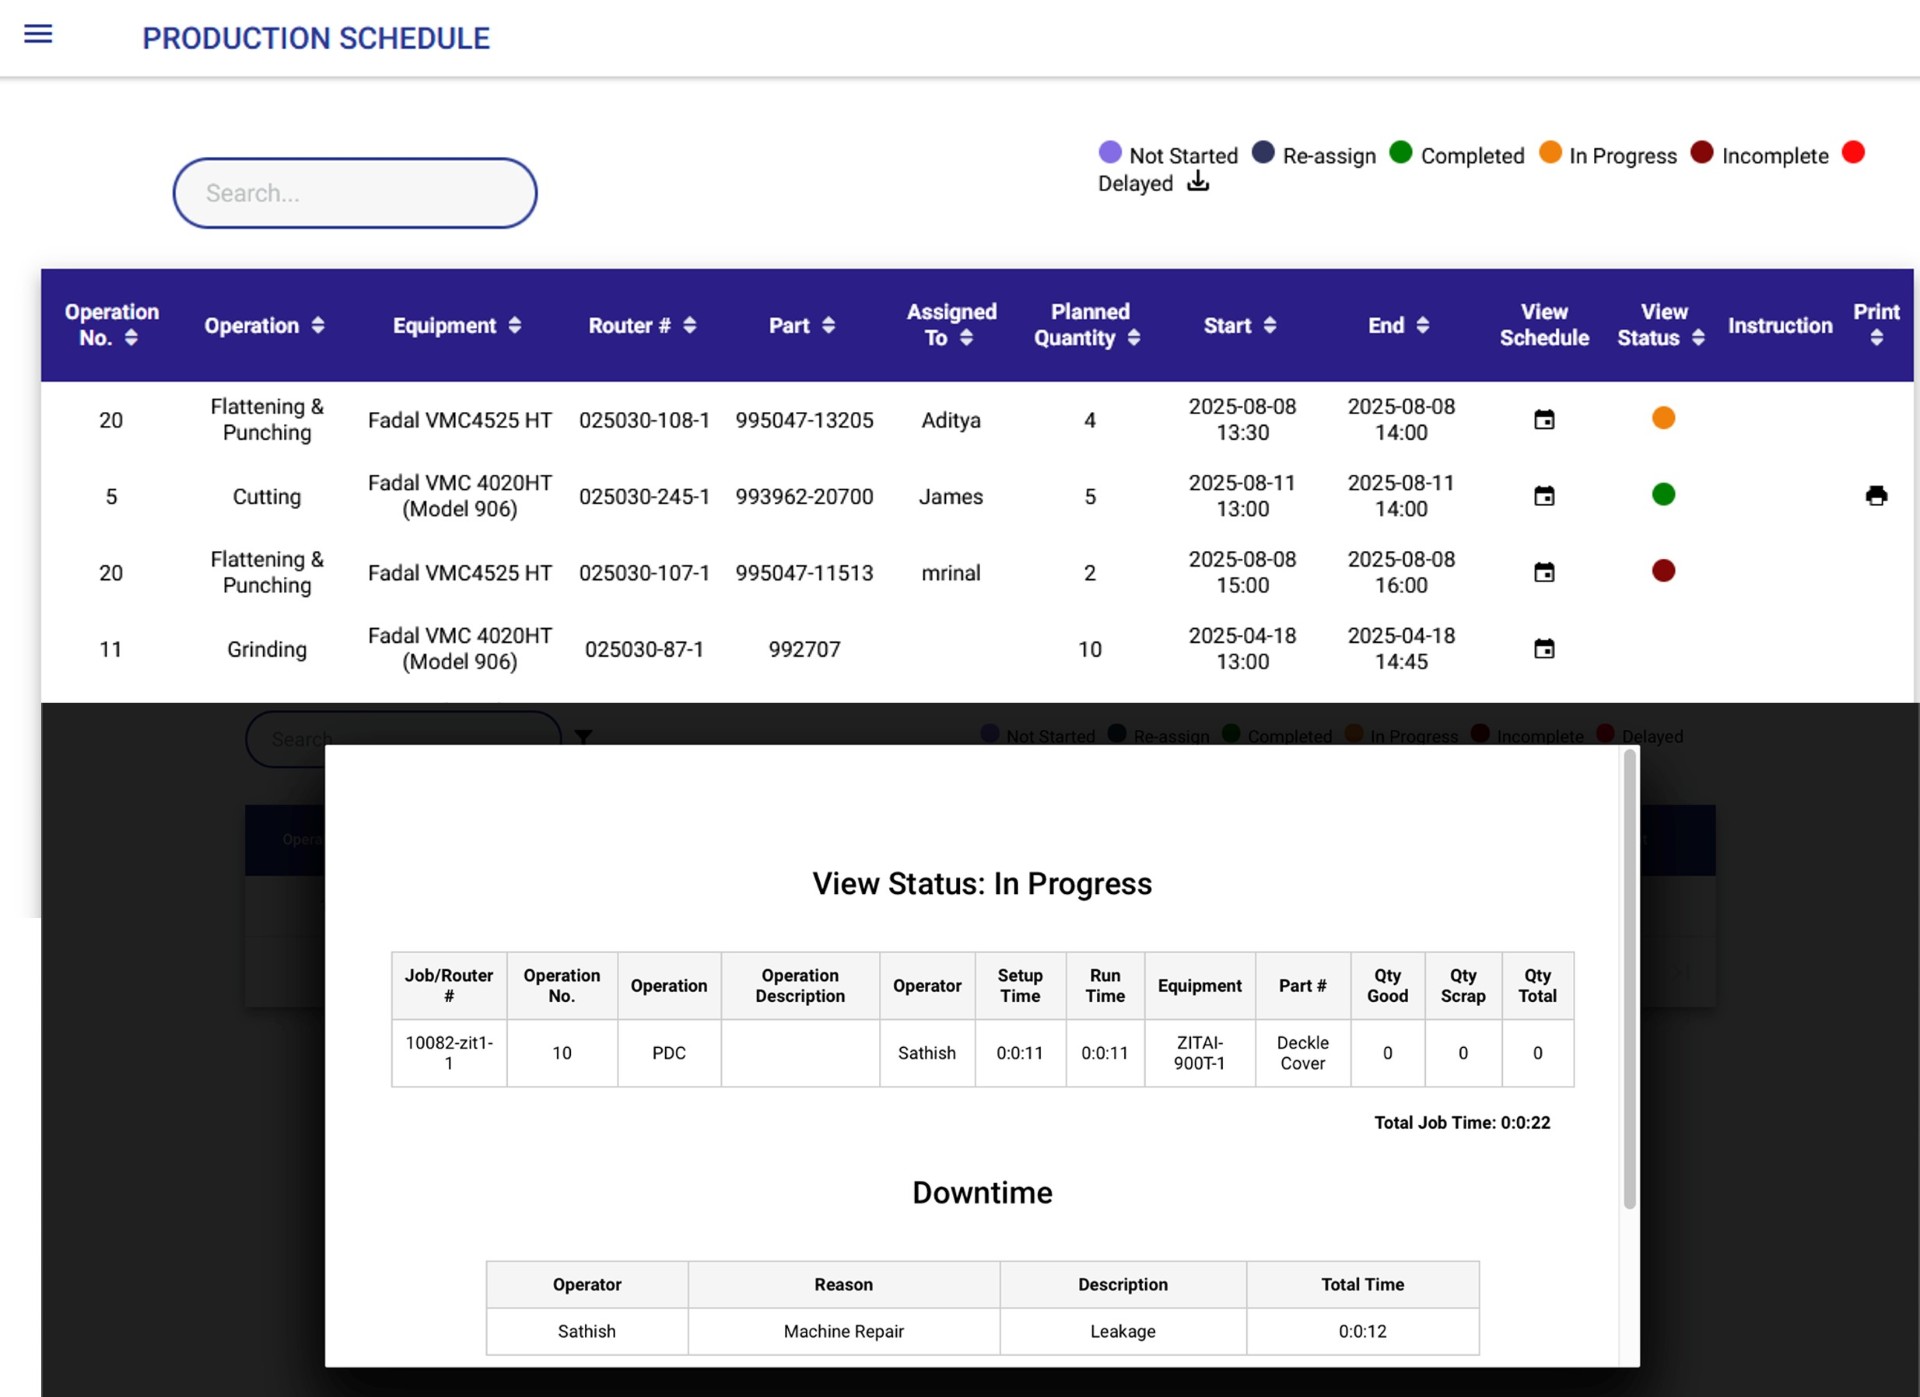This screenshot has width=1920, height=1397.
Task: Open the schedule calendar icon for James's row
Action: click(1544, 496)
